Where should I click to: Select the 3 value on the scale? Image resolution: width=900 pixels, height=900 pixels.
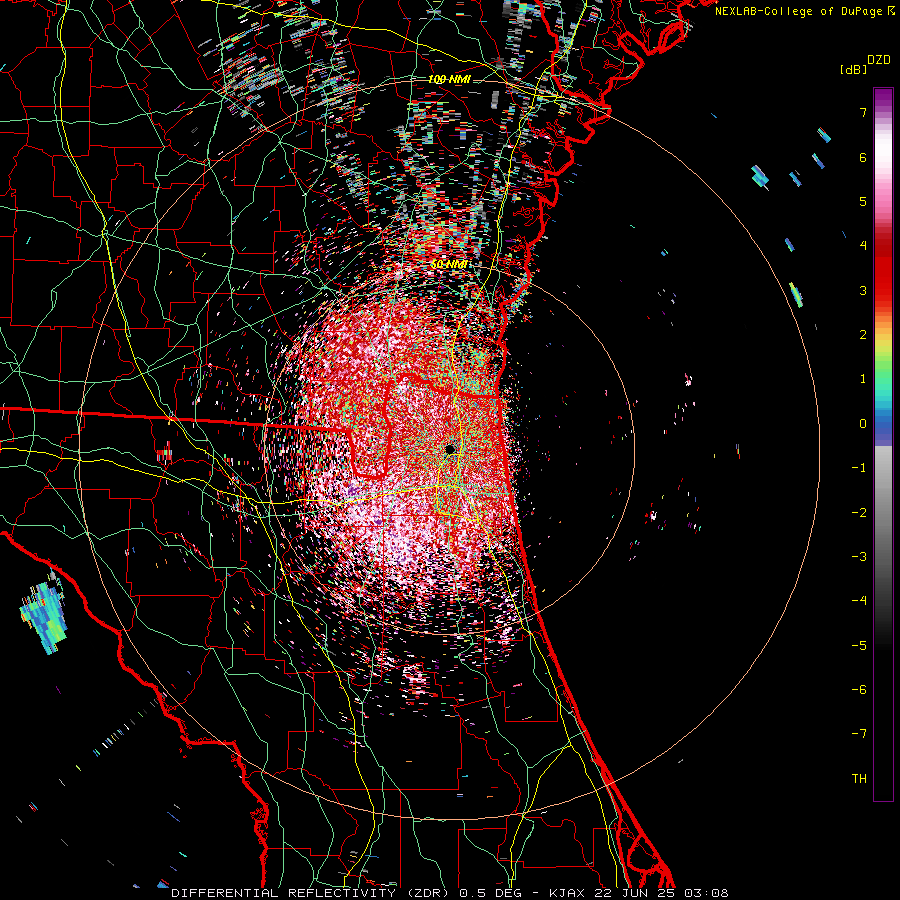click(x=863, y=290)
